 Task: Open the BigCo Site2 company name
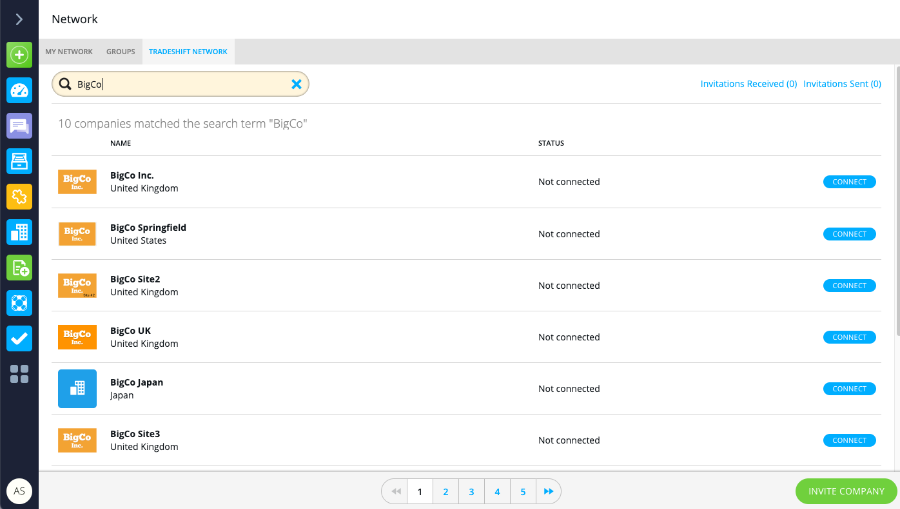135,279
